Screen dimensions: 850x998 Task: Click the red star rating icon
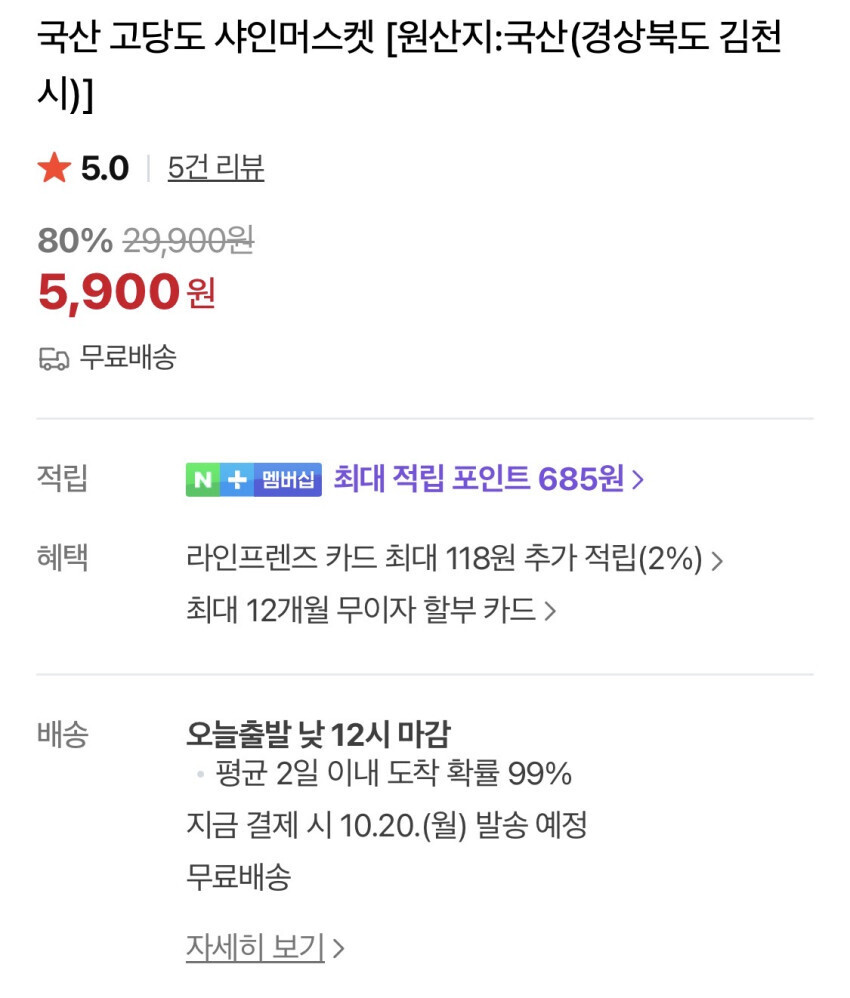click(54, 169)
